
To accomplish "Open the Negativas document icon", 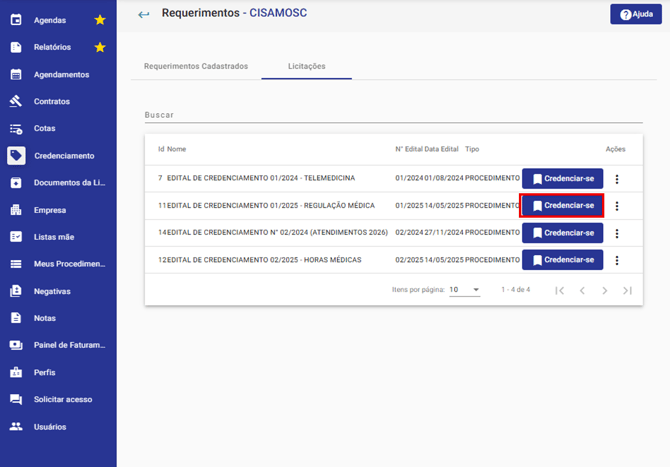I will (x=16, y=291).
